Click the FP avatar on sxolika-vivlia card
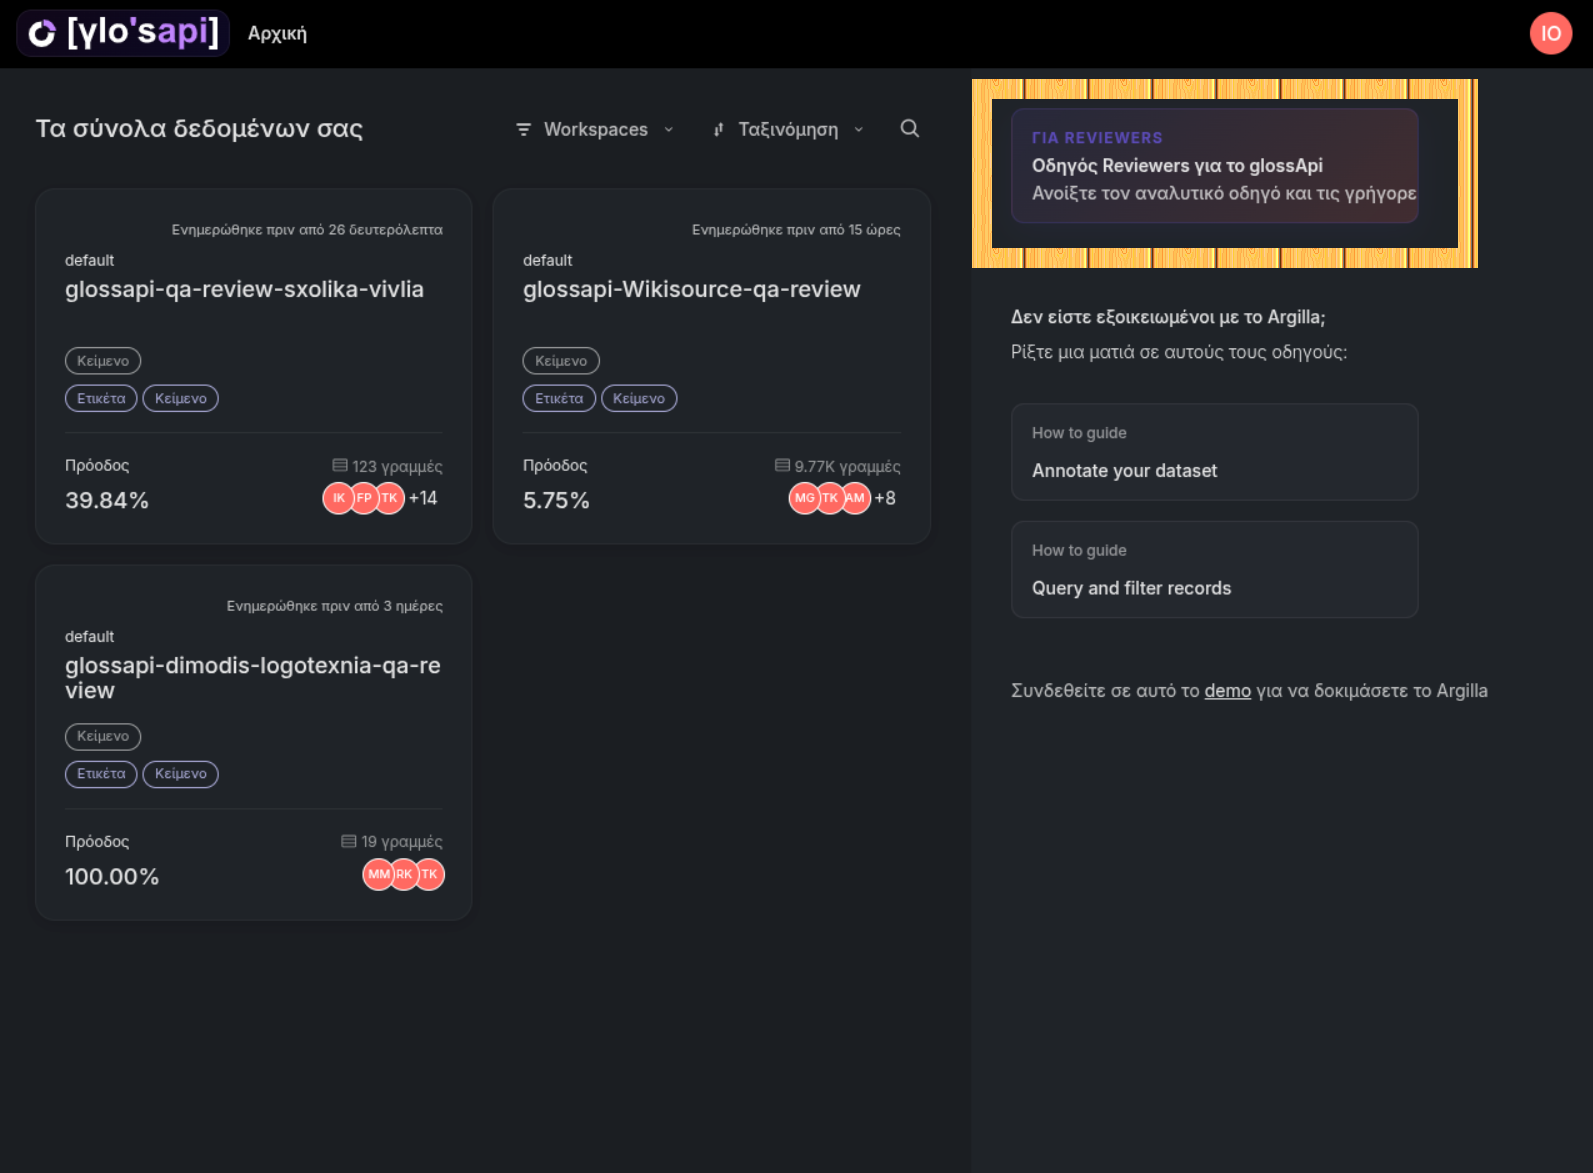 (364, 498)
